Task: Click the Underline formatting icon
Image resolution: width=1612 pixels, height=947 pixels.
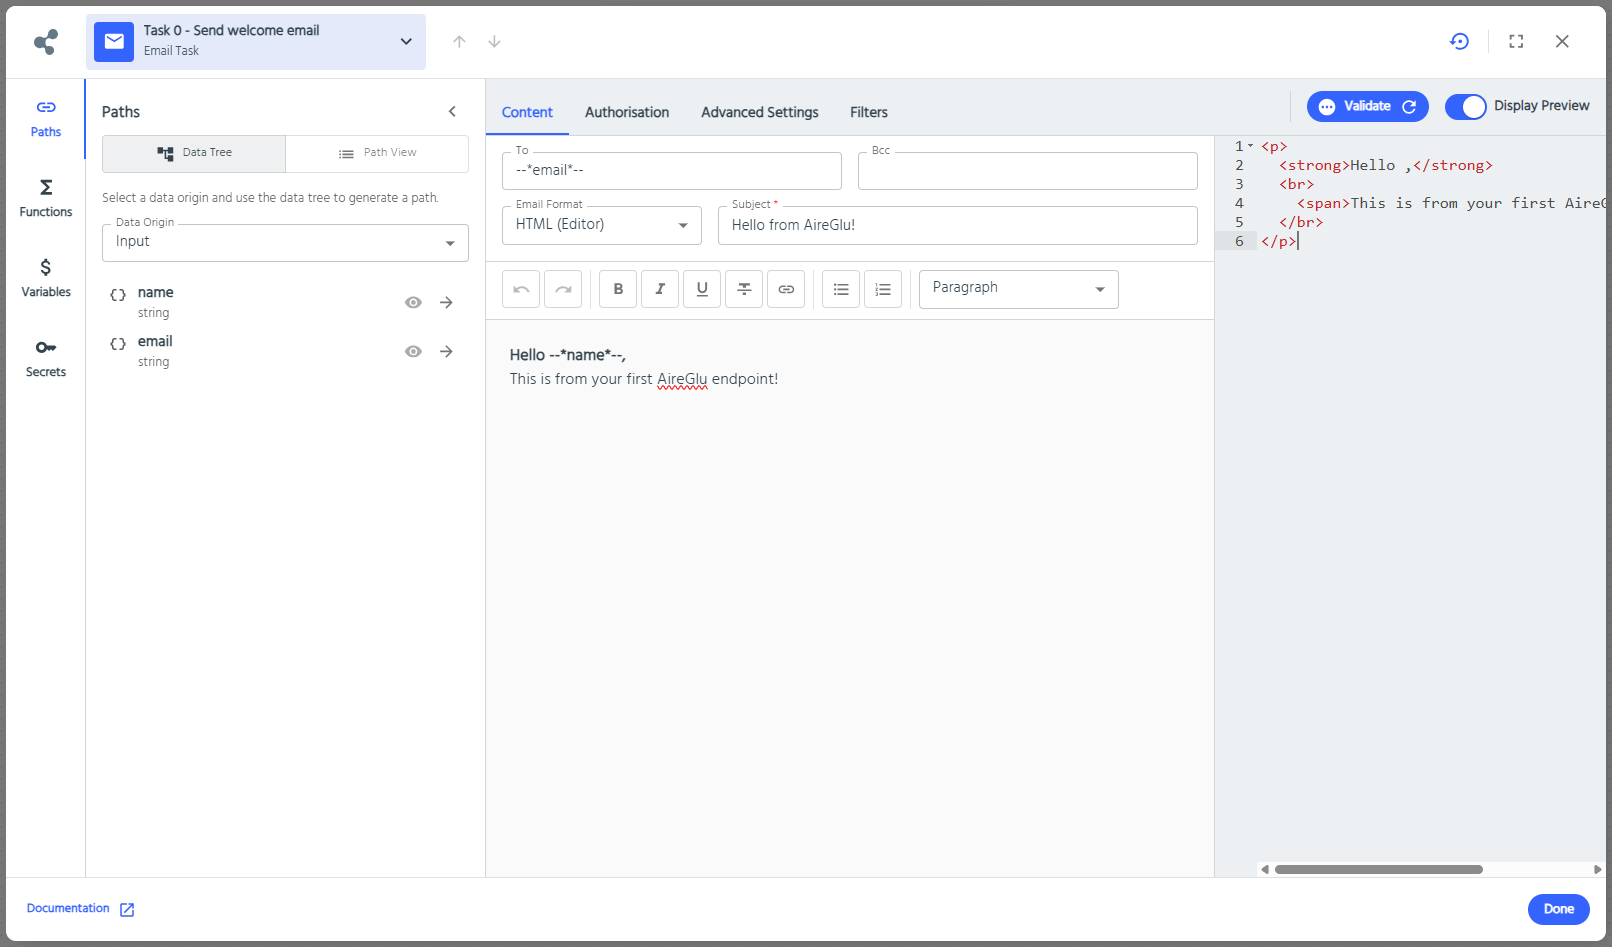Action: (702, 289)
